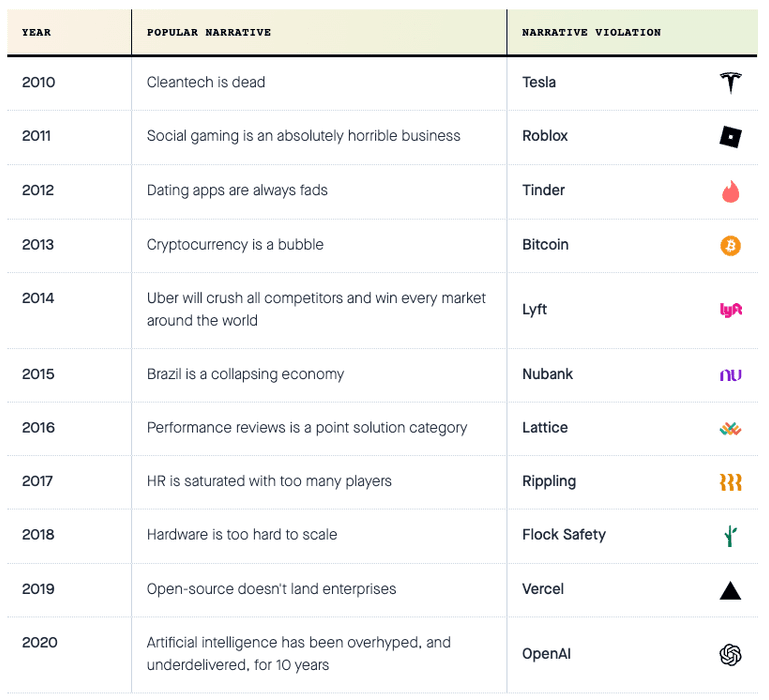The image size is (769, 700).
Task: Click the Tesla logo icon
Action: pyautogui.click(x=731, y=83)
